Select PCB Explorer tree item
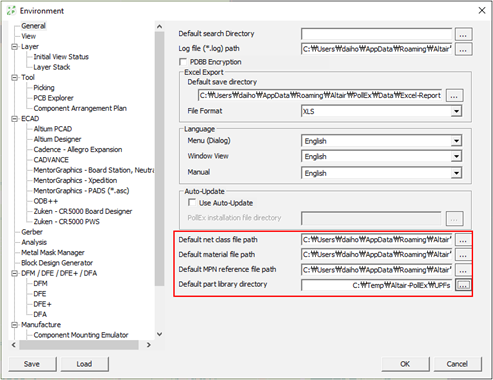Viewport: 493px width, 380px height. (53, 98)
